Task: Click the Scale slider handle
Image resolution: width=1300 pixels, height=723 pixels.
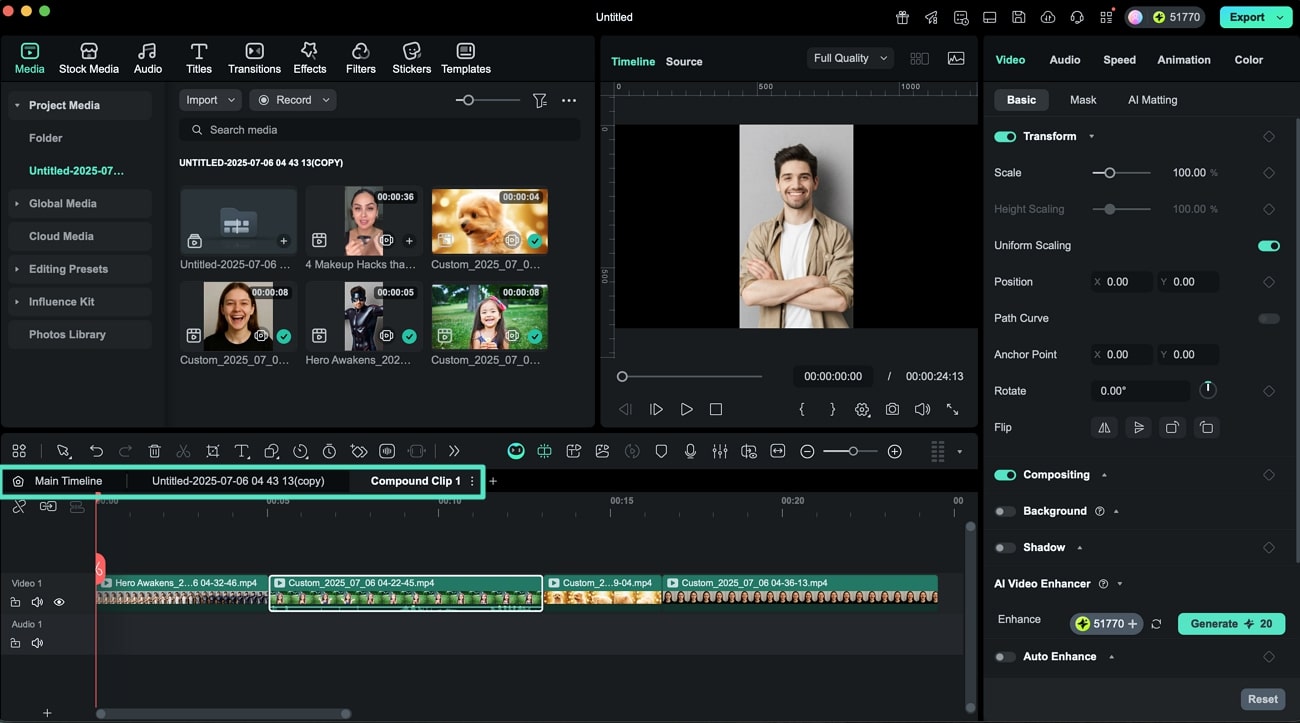Action: (1109, 173)
